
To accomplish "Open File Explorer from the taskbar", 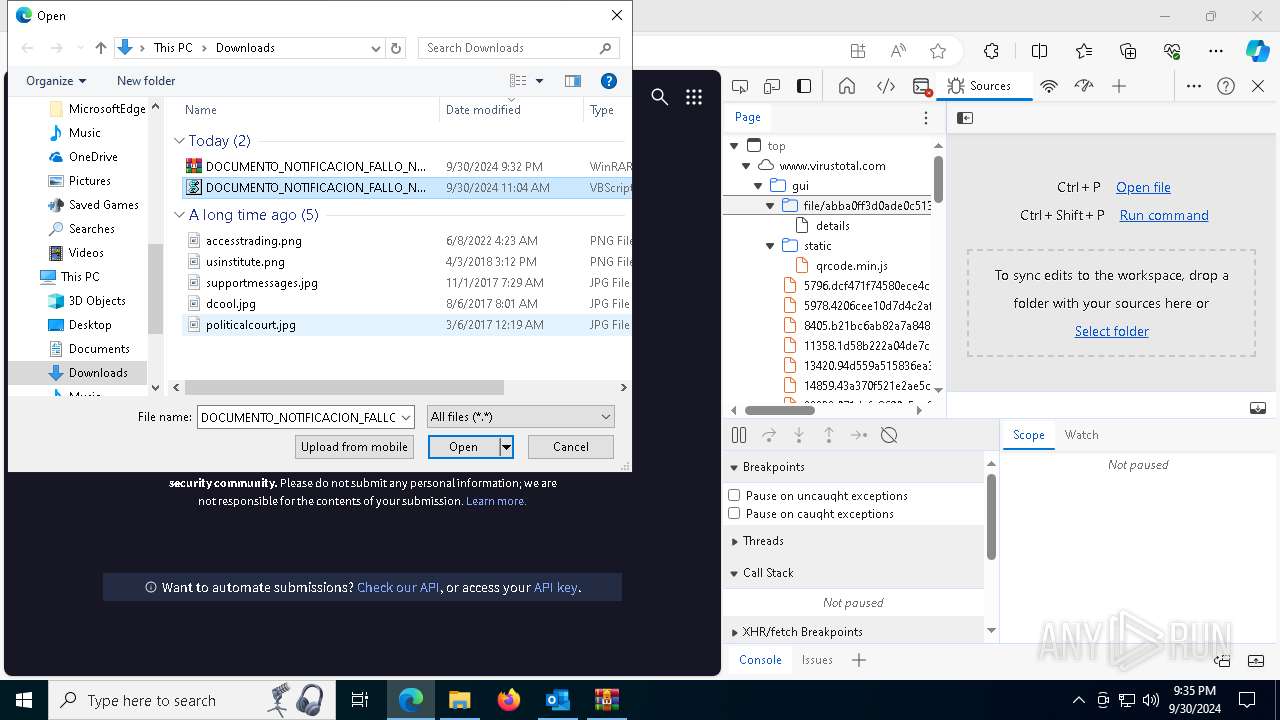I will click(459, 700).
